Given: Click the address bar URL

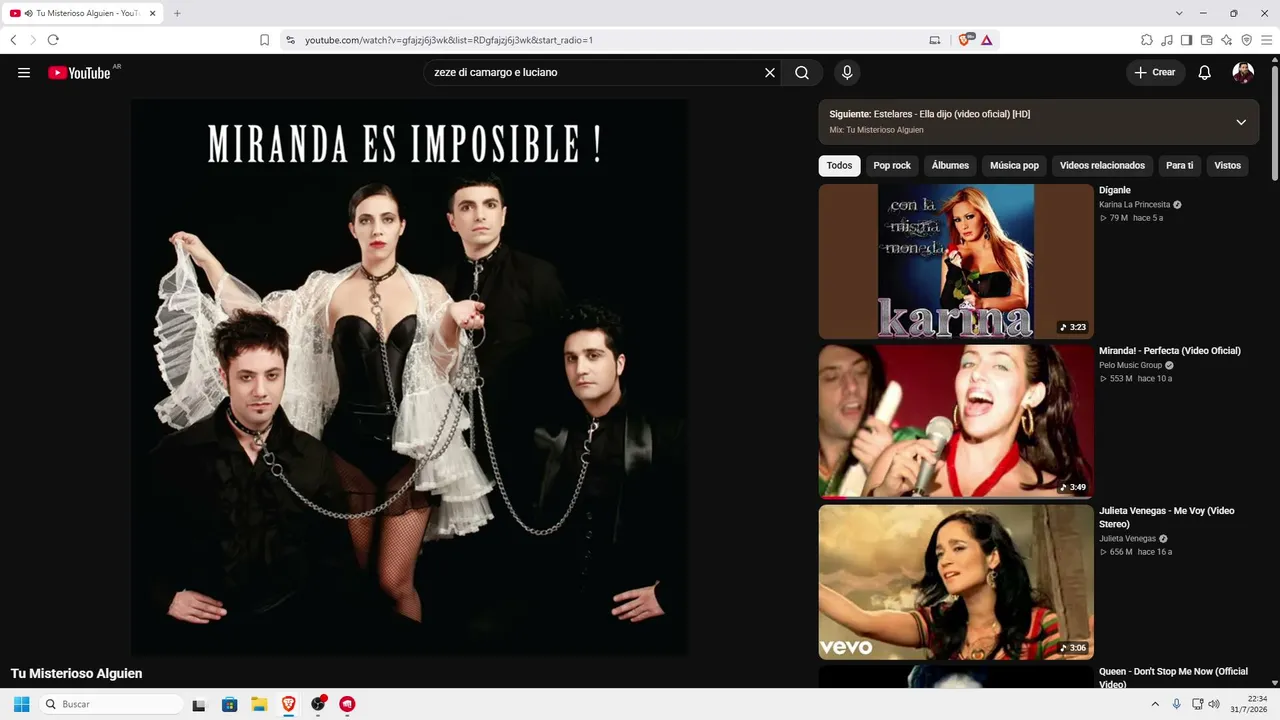Looking at the screenshot, I should 449,40.
